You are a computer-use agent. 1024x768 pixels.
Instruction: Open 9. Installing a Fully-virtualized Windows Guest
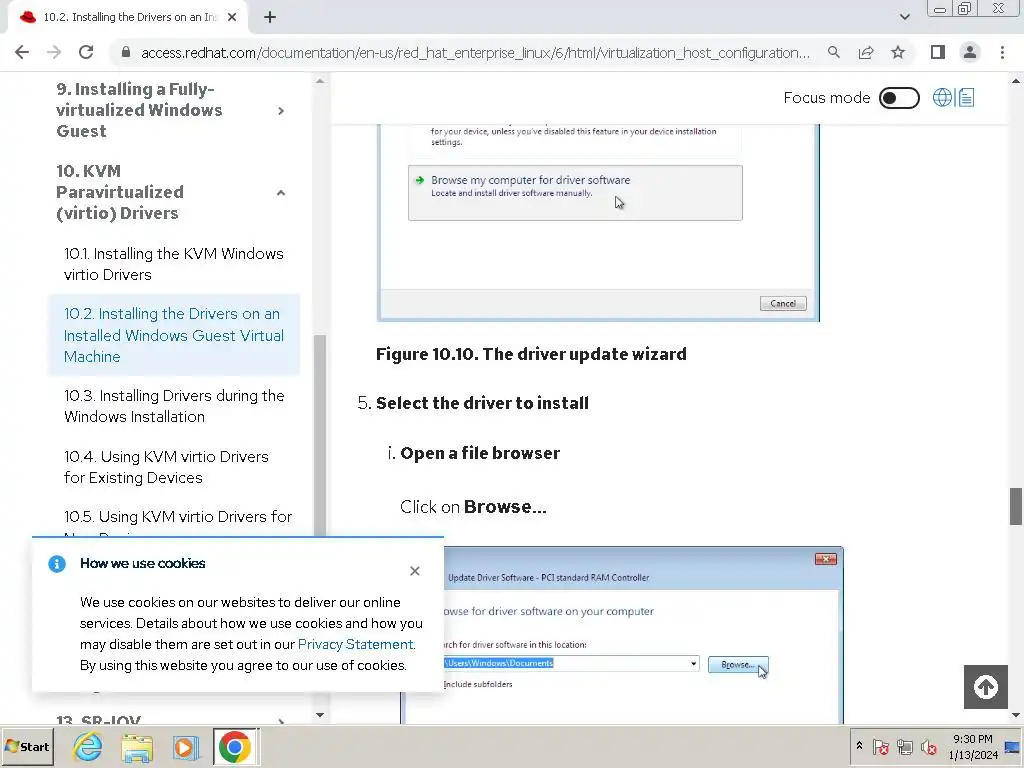tap(139, 110)
